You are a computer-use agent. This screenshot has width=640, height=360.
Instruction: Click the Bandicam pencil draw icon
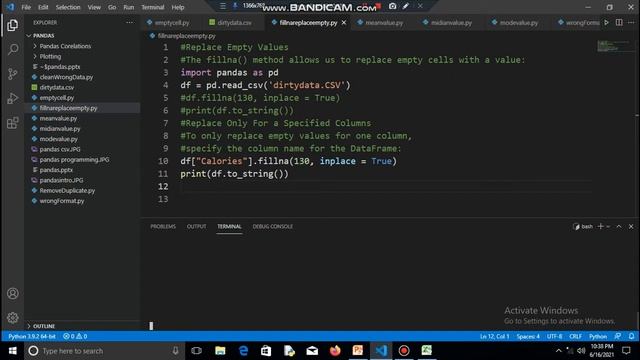pos(406,6)
